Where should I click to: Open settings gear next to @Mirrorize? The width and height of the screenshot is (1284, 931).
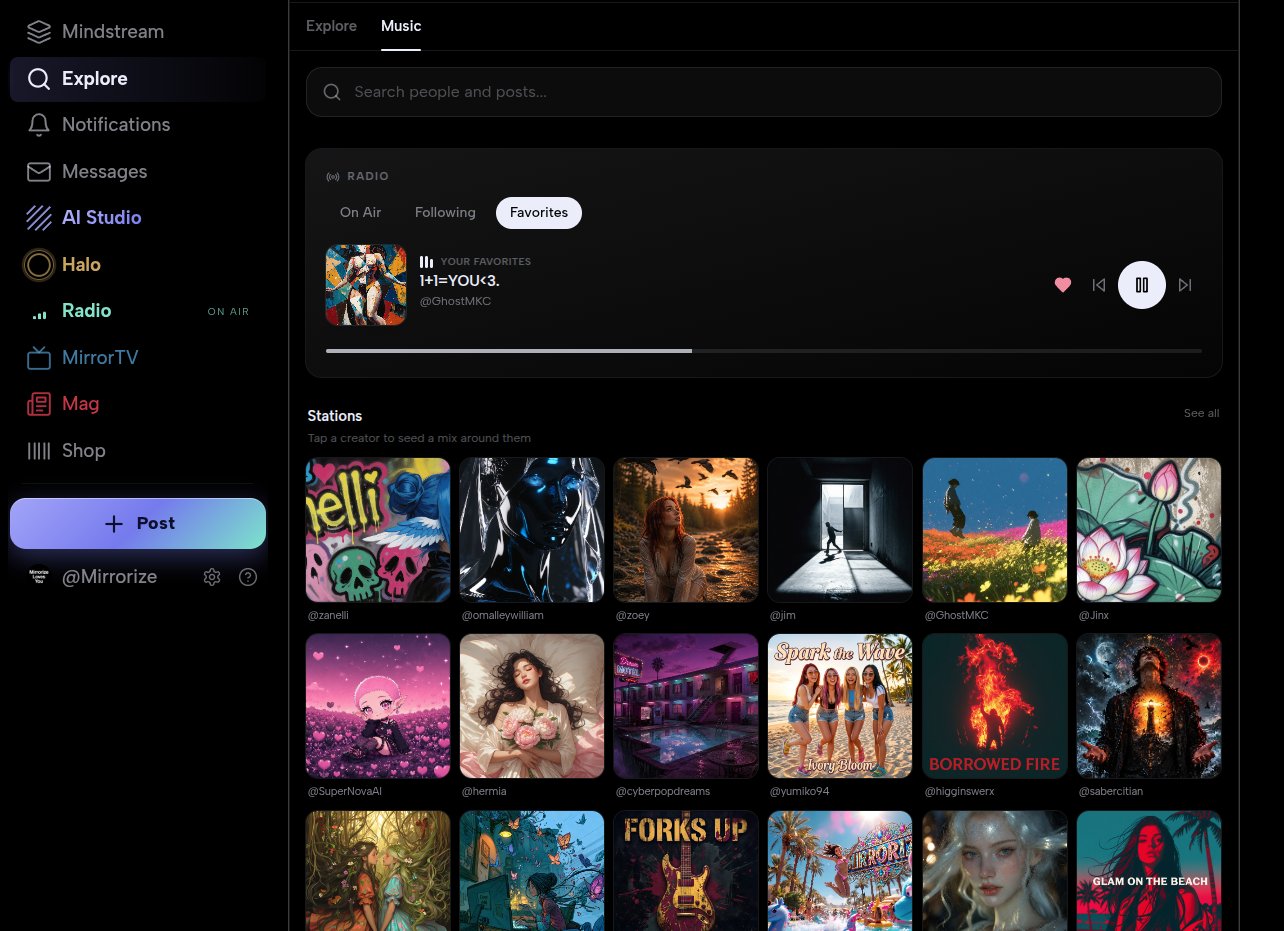coord(212,577)
